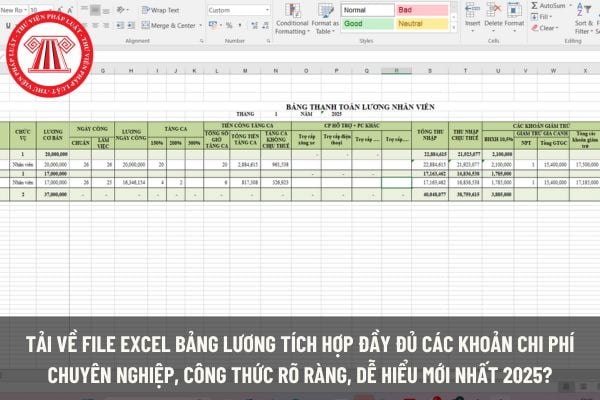
Task: Select the total cell 3,885,000
Action: 498,194
